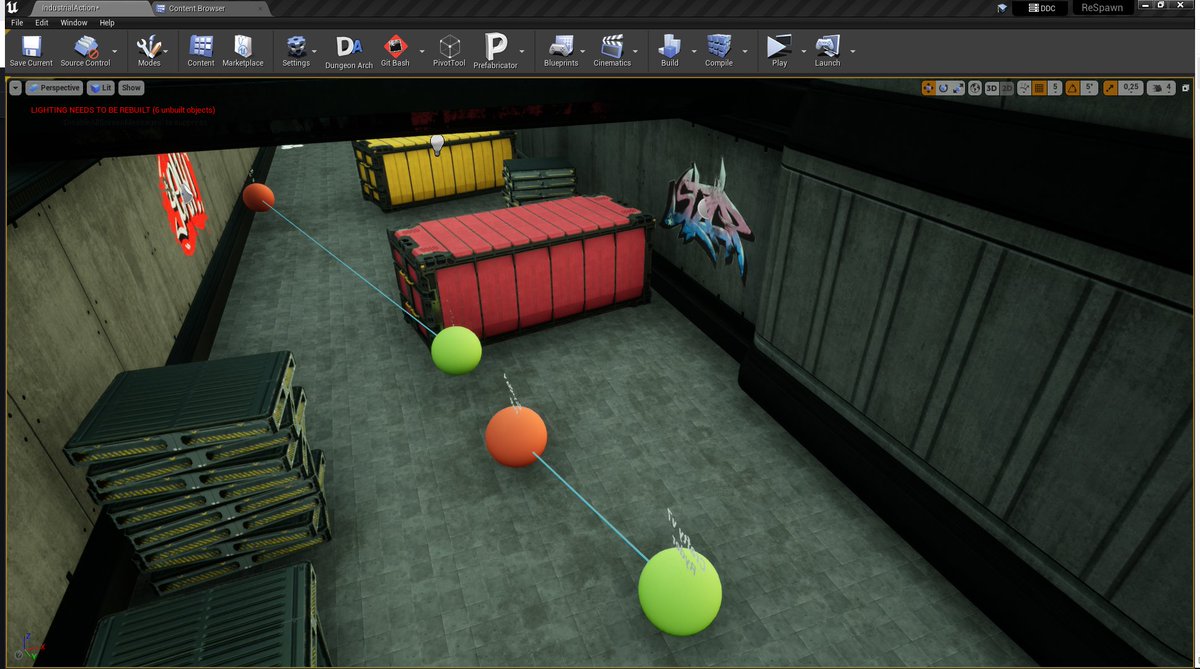Click the Build lighting icon
1200x669 pixels.
(x=670, y=46)
